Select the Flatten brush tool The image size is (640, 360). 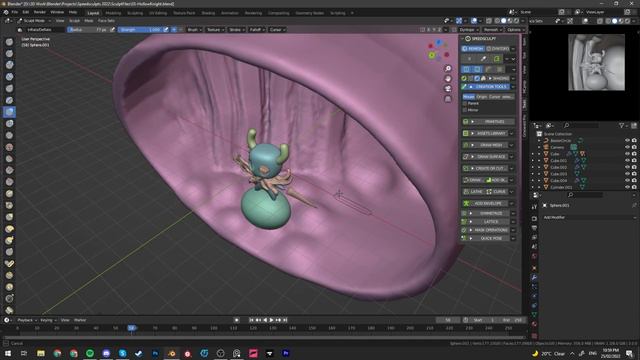(9, 159)
